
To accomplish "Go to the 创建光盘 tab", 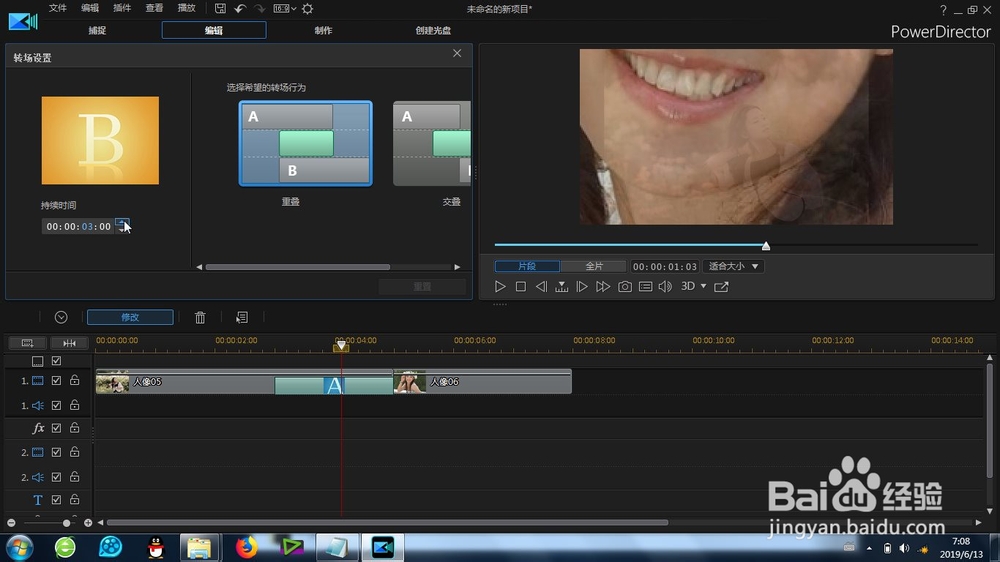I will click(433, 30).
